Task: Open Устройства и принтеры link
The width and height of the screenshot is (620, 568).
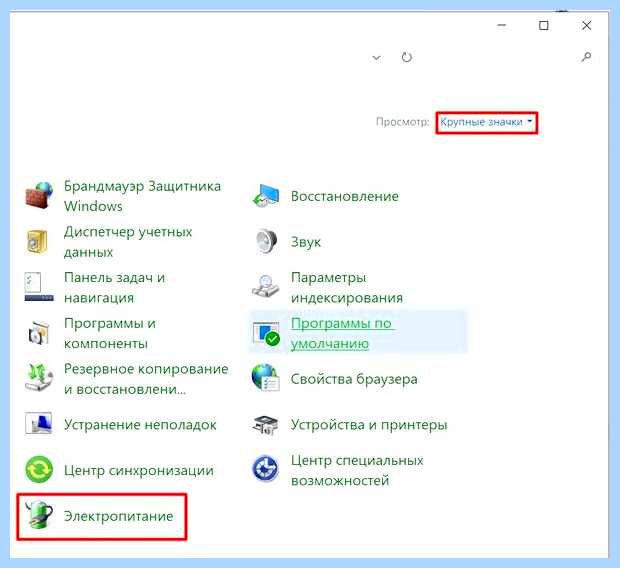Action: 369,424
